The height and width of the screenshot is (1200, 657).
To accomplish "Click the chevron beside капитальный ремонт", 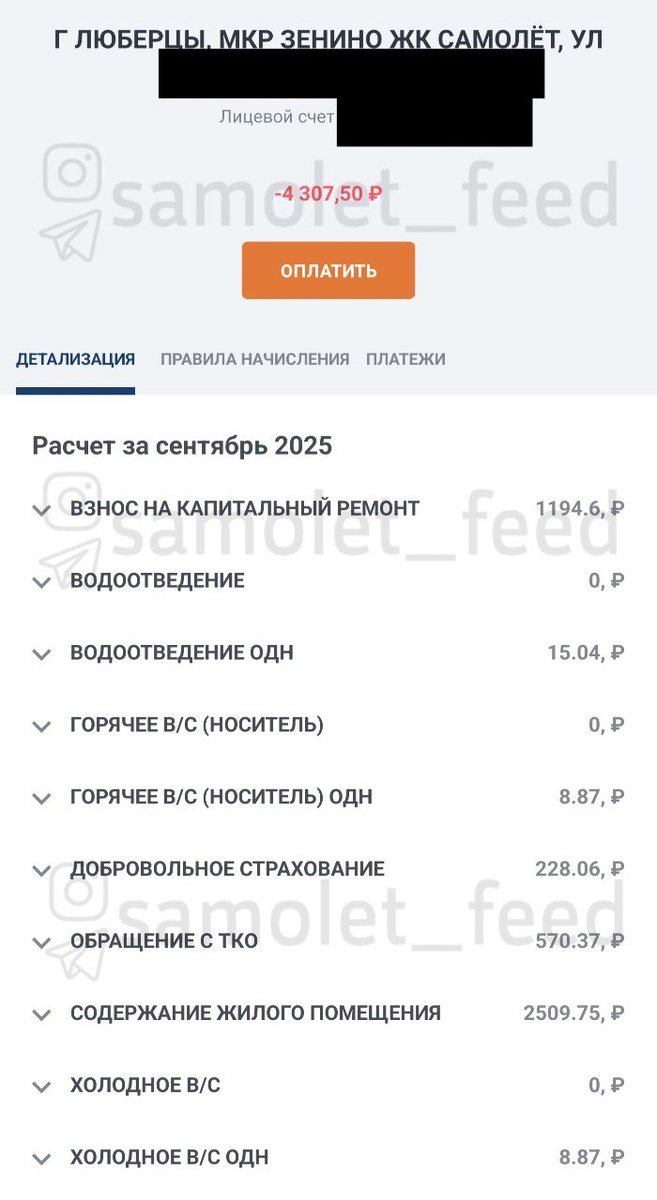I will click(41, 510).
